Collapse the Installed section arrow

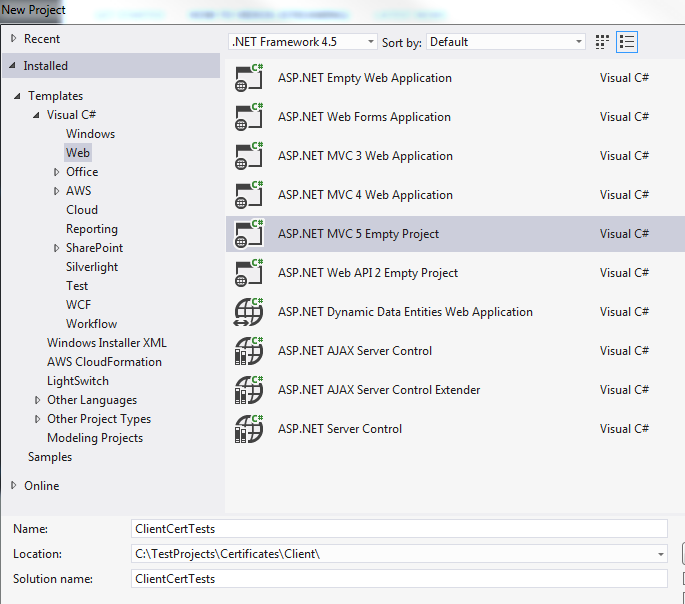coord(13,66)
